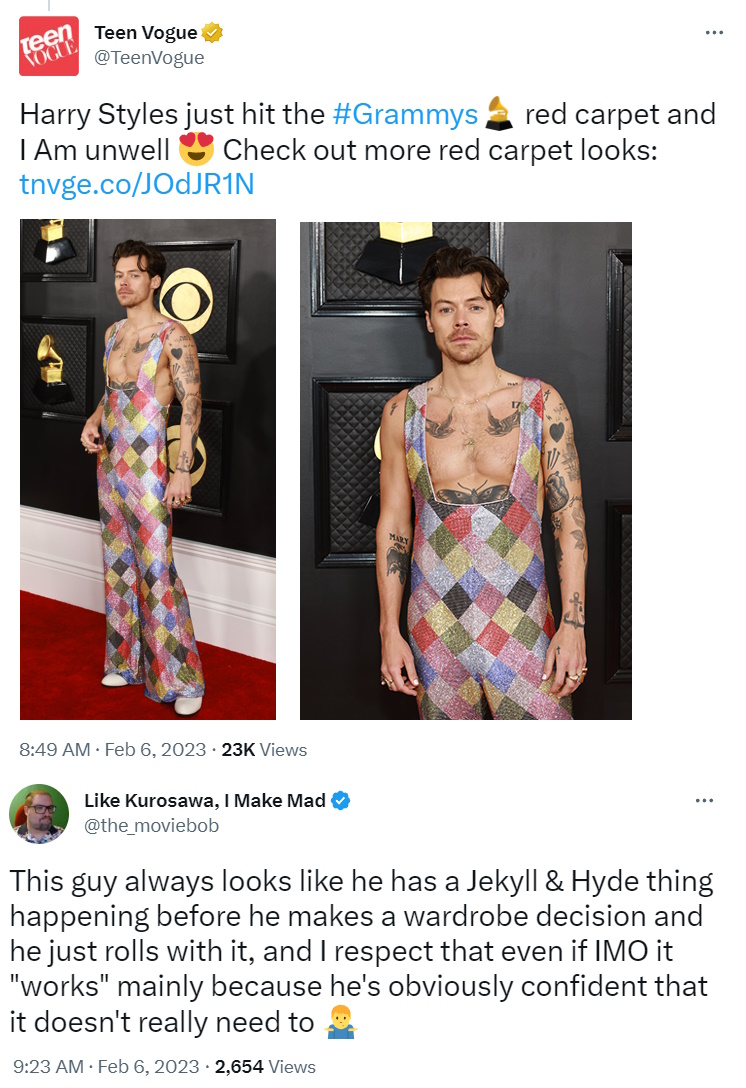Click the @the_moviebob handle
The width and height of the screenshot is (746, 1088).
[151, 826]
